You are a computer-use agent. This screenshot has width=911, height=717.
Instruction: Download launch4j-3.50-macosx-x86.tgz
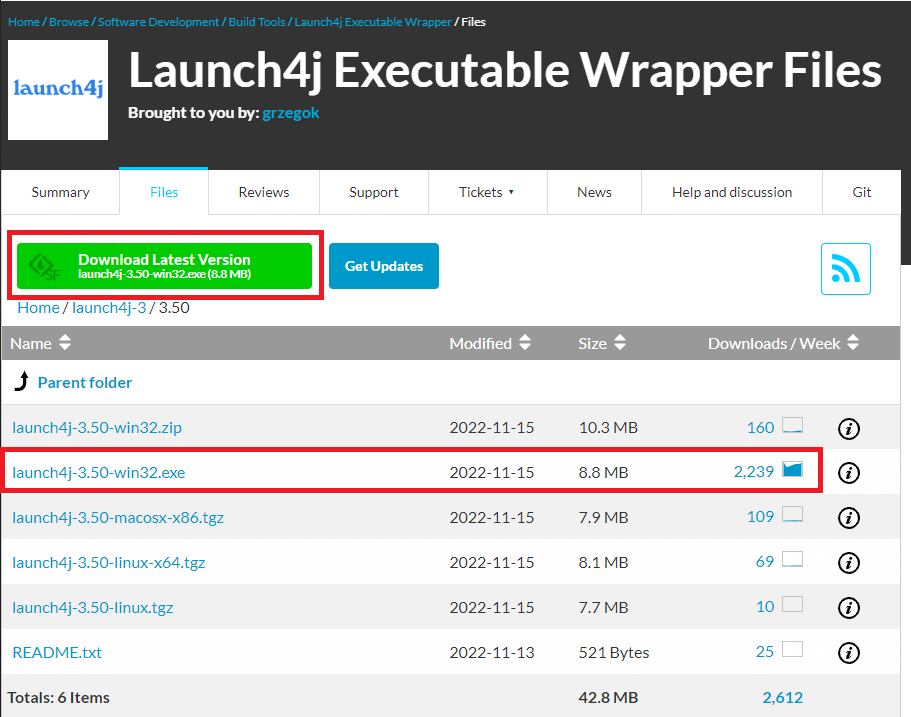pos(118,517)
